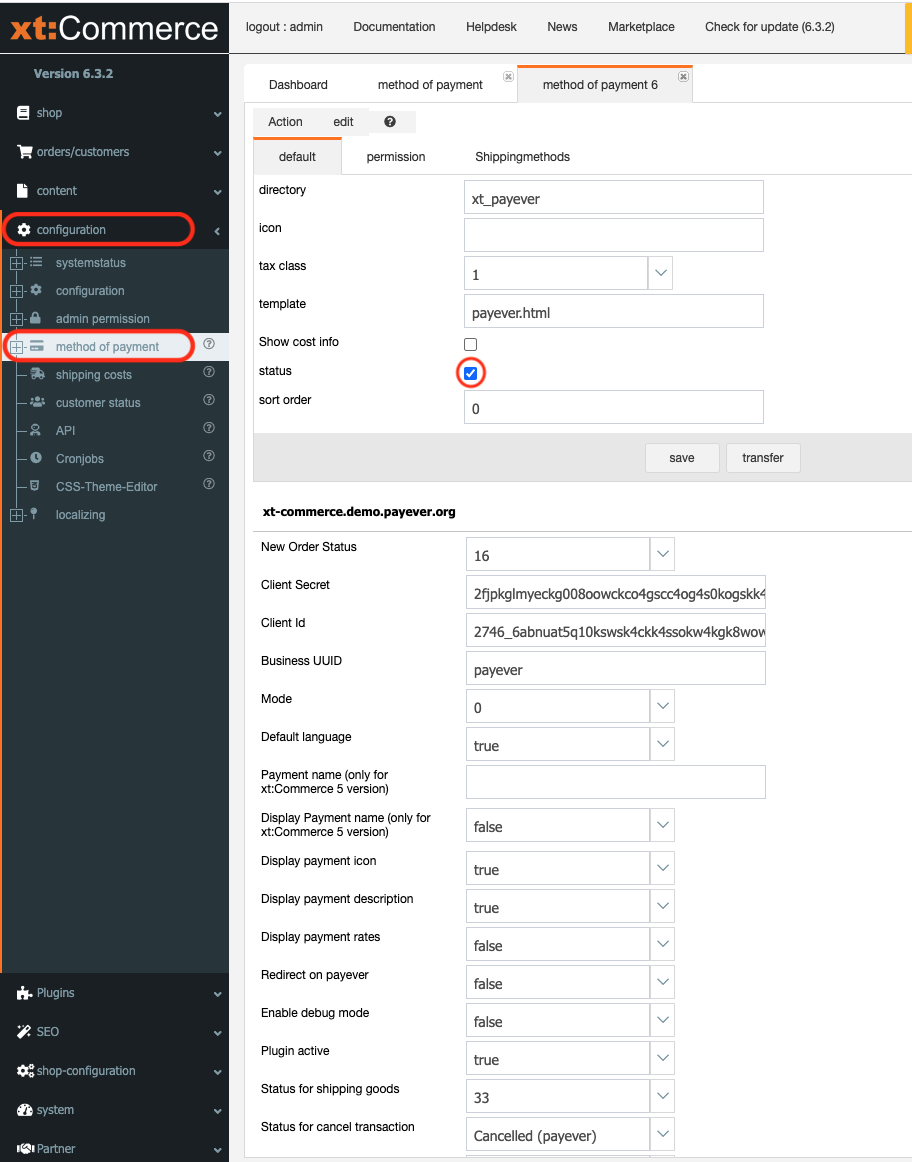Open the Marketplace link
The image size is (912, 1162).
point(641,27)
